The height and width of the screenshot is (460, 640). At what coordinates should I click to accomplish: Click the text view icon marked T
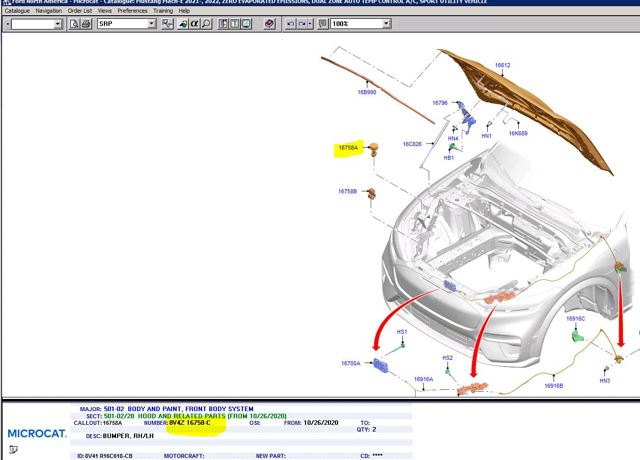pos(235,24)
